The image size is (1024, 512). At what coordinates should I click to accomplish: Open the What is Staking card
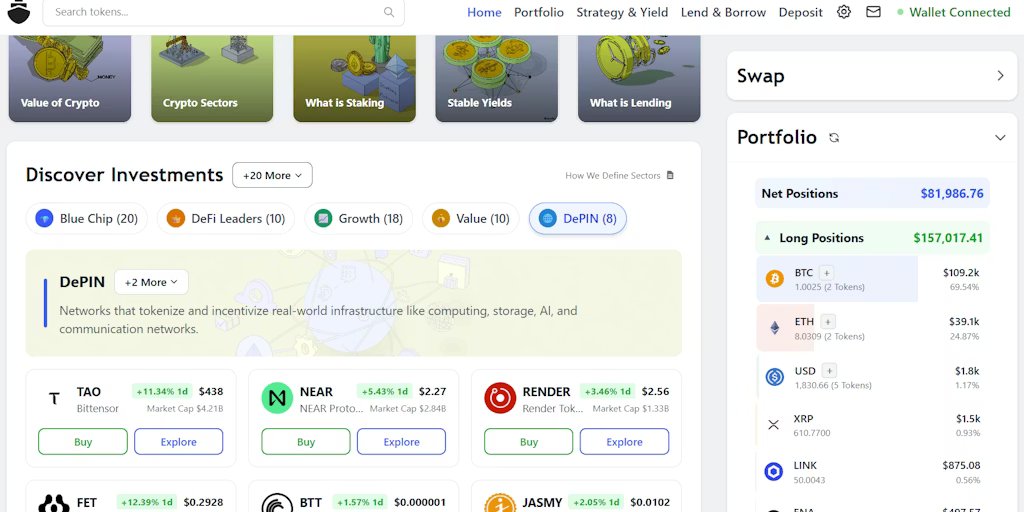(354, 78)
